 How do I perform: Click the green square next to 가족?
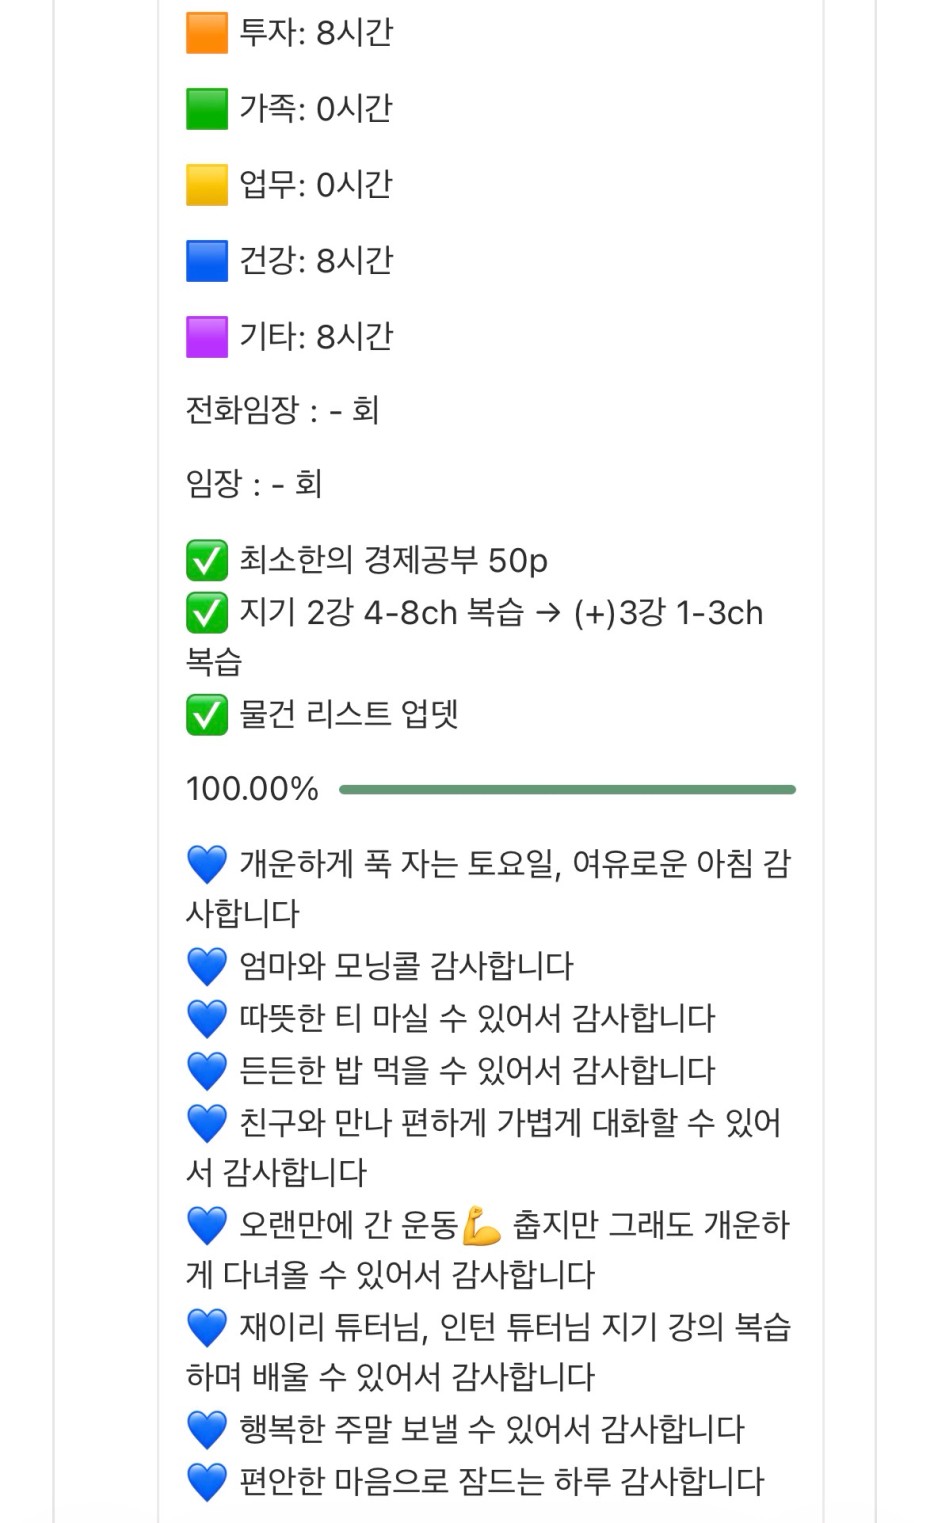click(207, 108)
